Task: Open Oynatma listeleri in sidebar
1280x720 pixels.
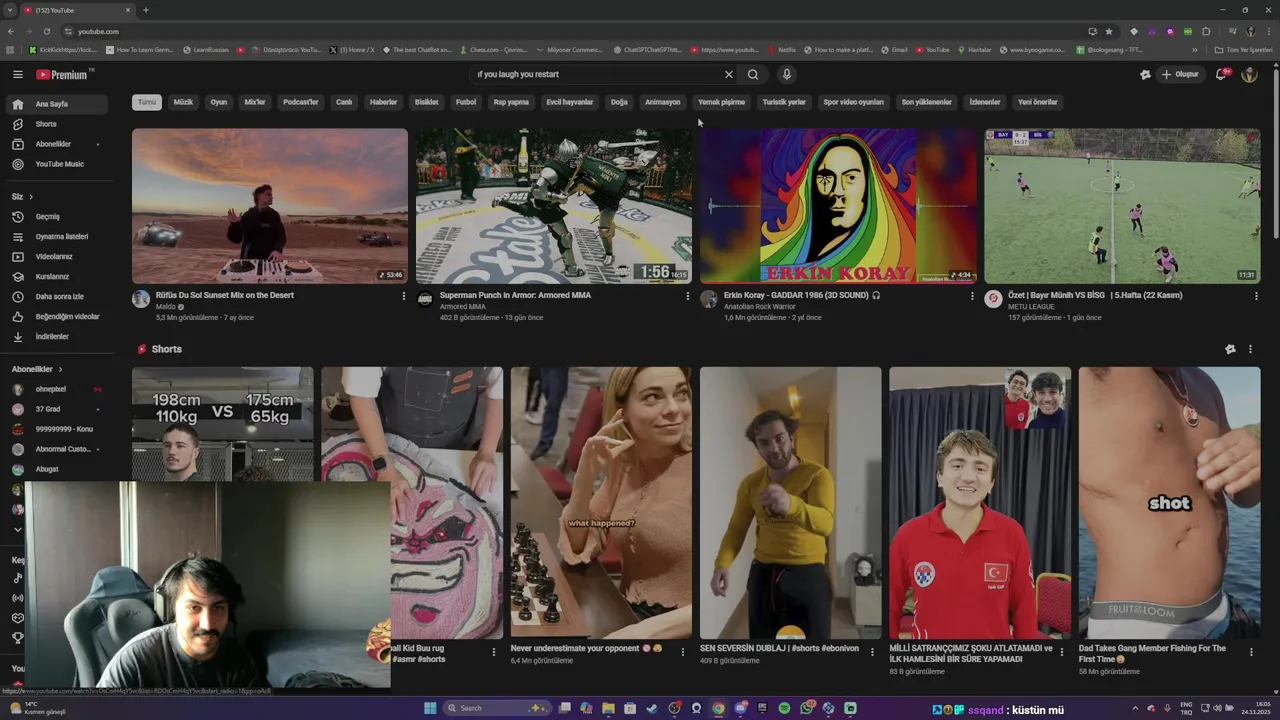Action: [x=57, y=236]
